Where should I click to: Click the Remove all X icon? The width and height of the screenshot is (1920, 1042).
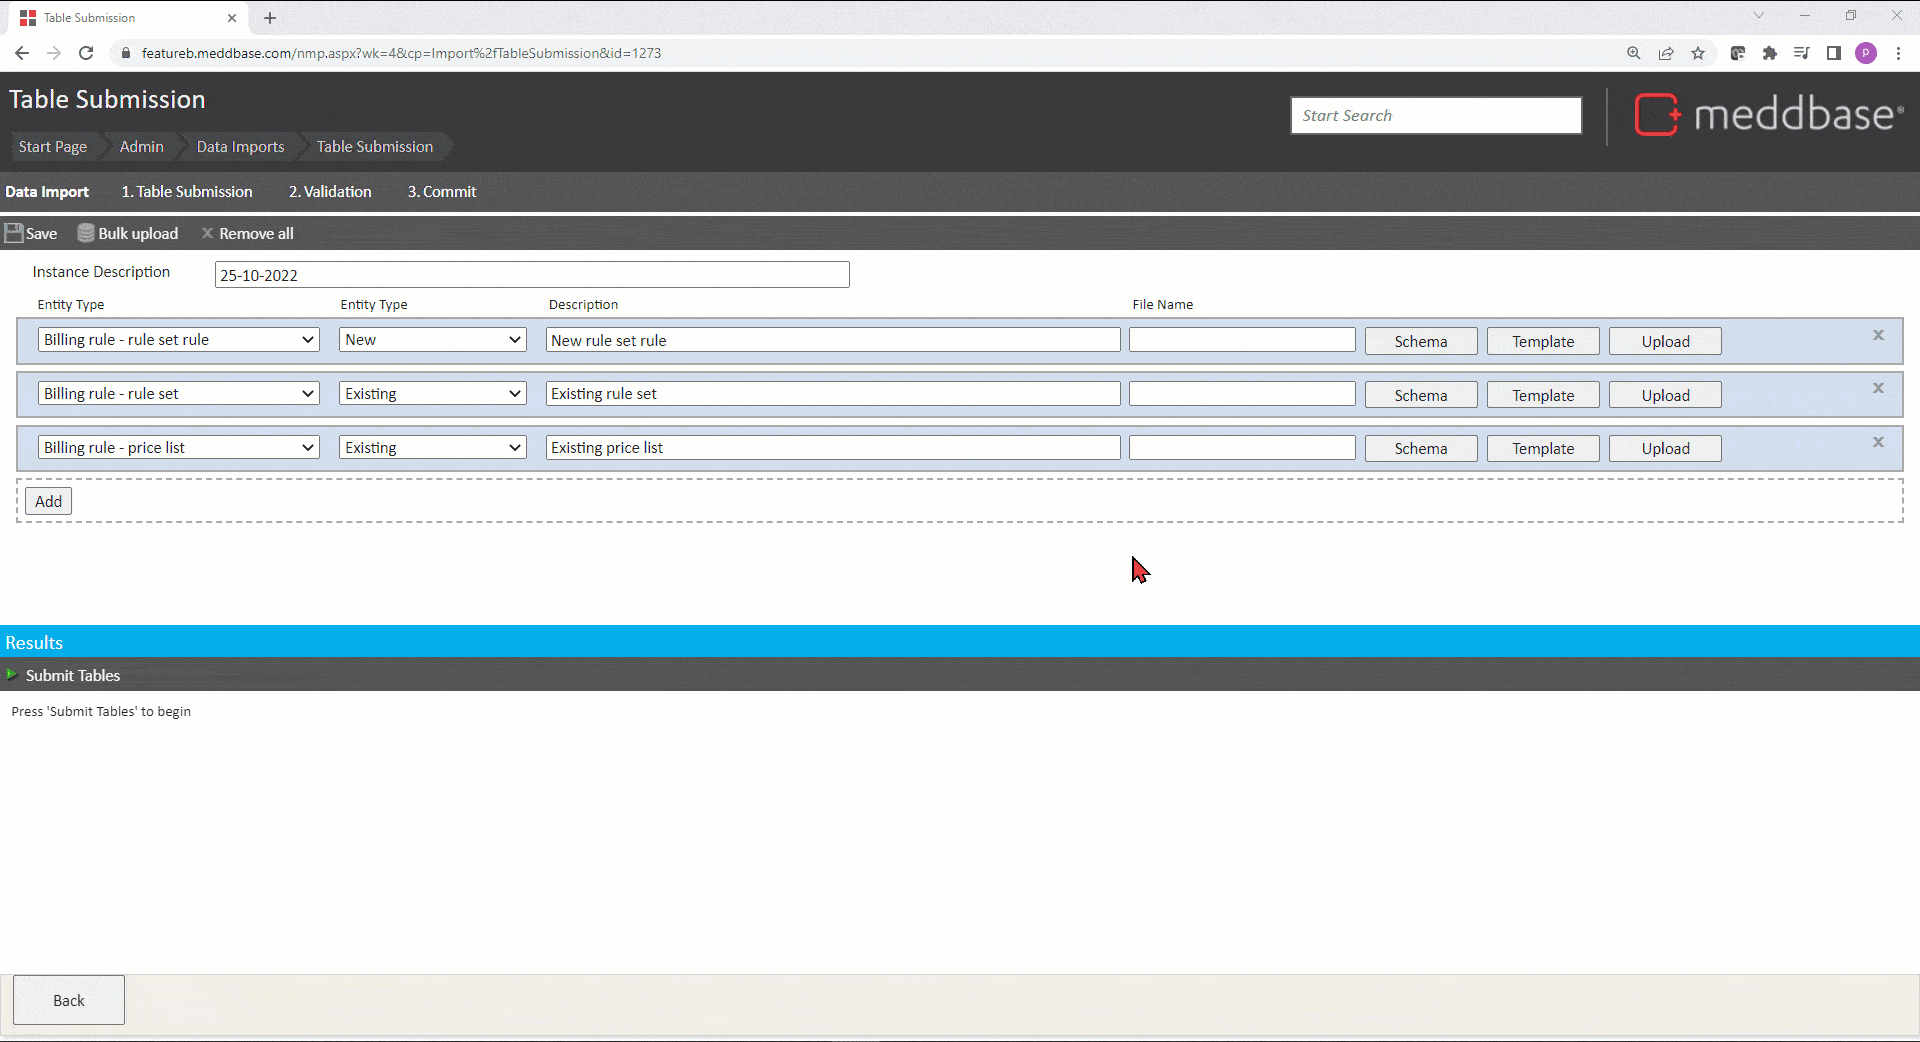[208, 234]
